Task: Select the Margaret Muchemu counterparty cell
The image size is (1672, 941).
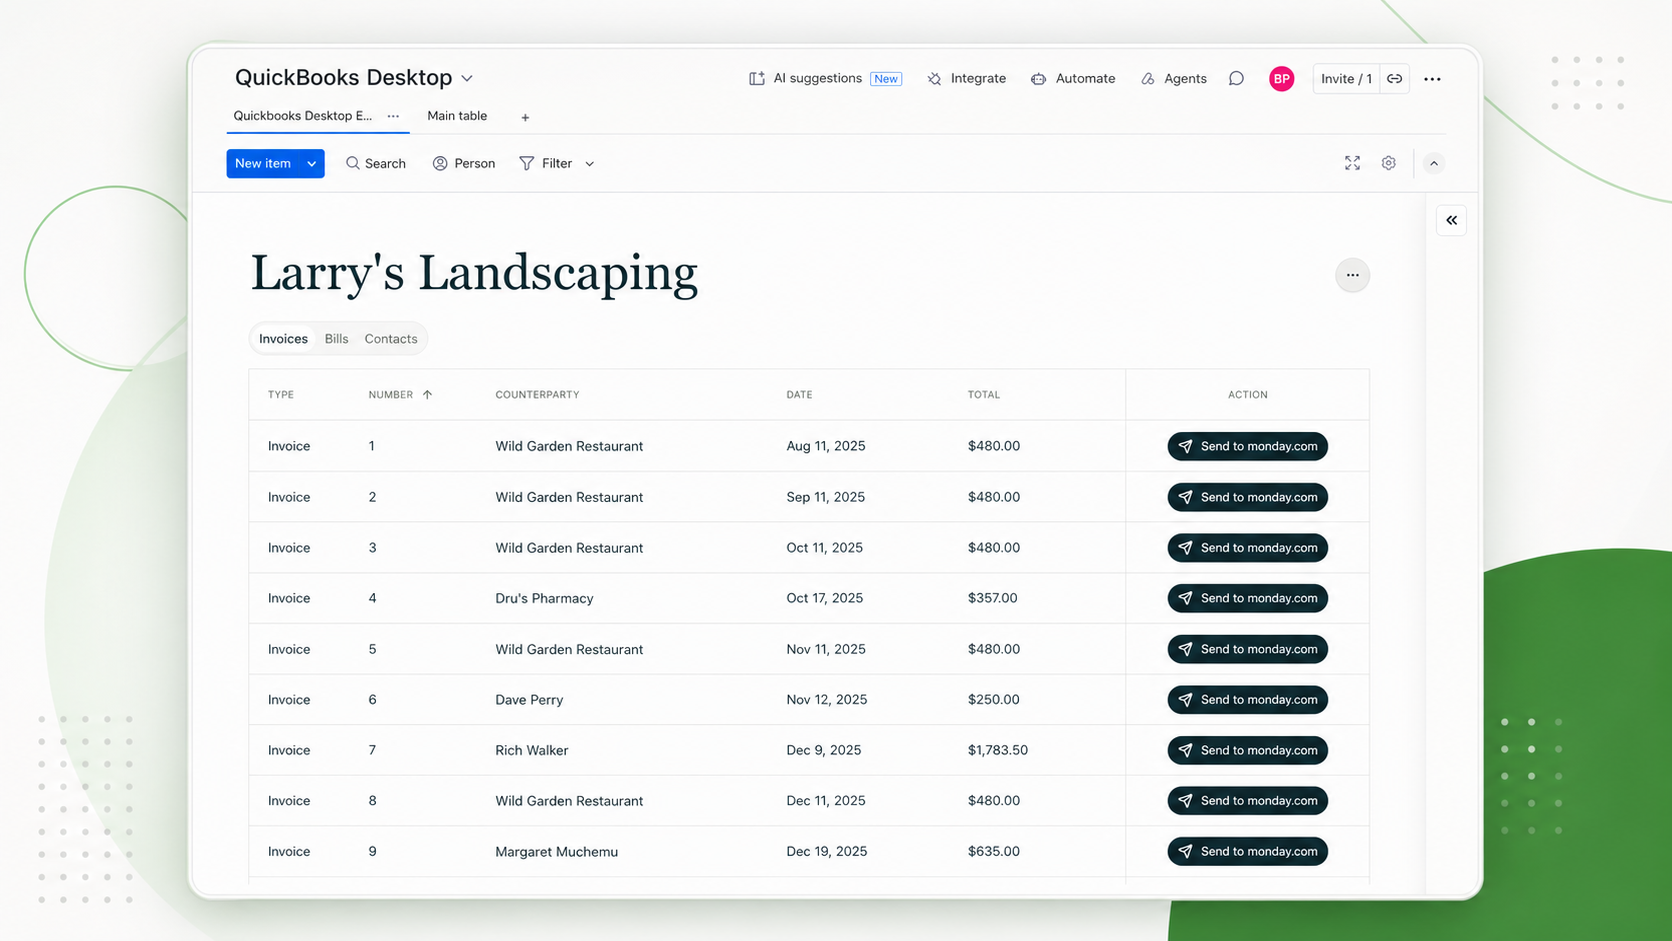Action: pos(556,852)
